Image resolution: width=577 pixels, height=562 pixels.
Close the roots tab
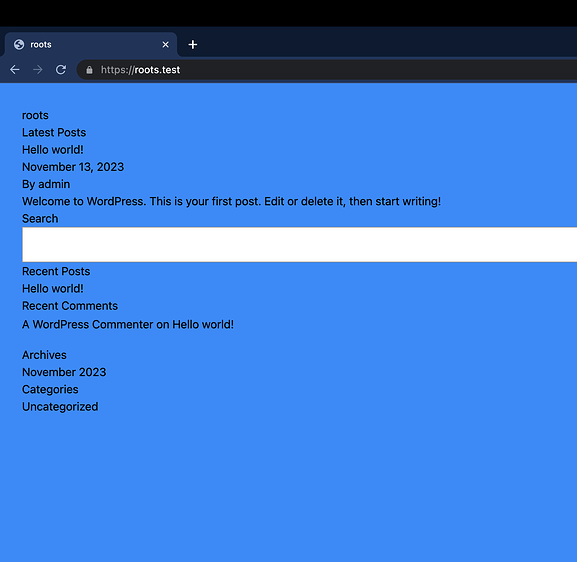[166, 45]
